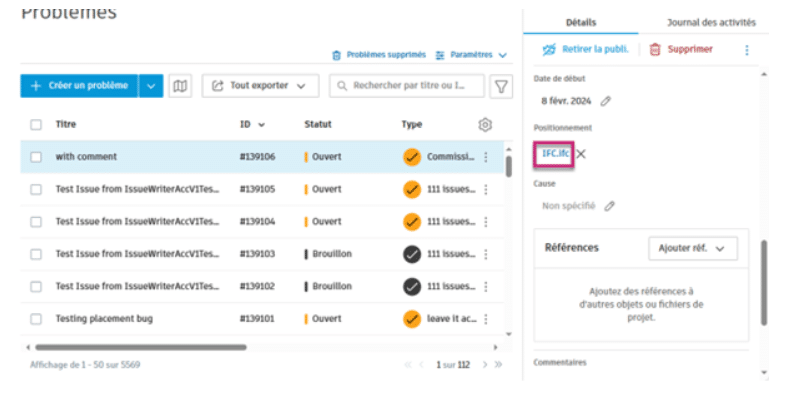This screenshot has height=397, width=793.
Task: Go to next page arrow
Action: point(484,365)
